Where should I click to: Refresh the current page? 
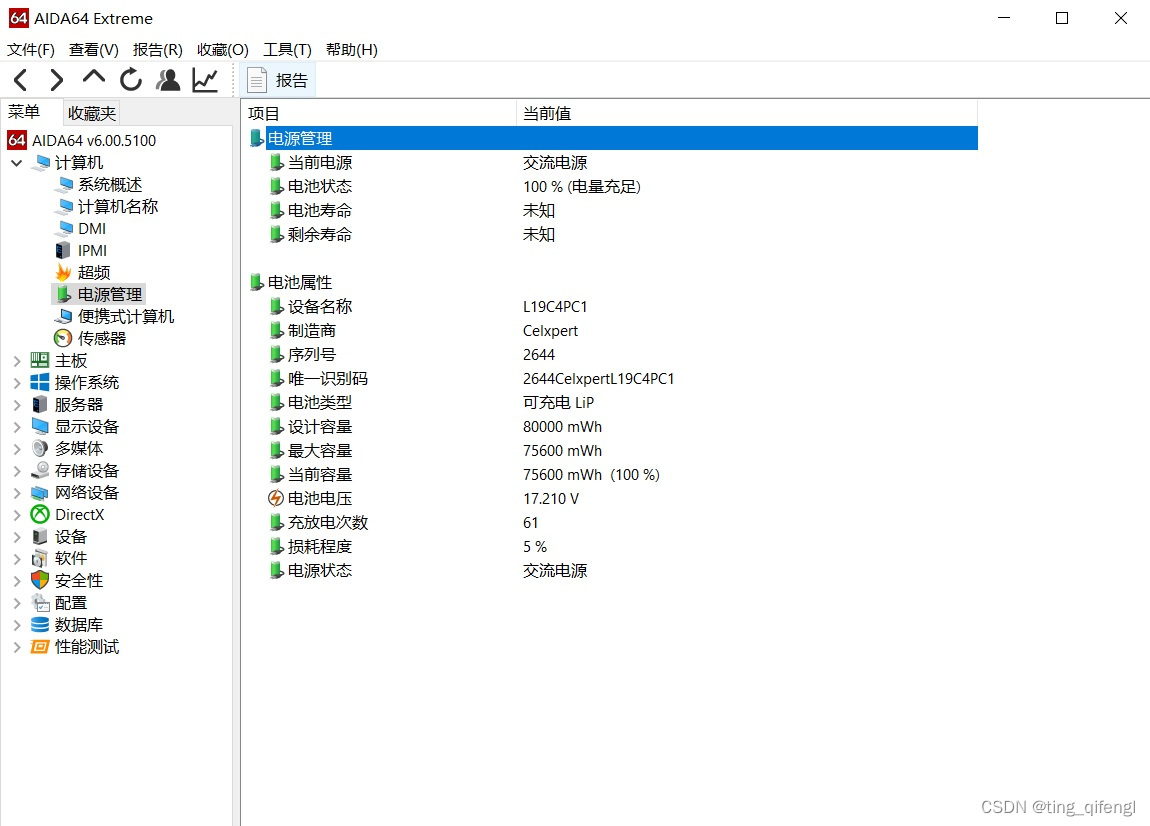pyautogui.click(x=131, y=79)
